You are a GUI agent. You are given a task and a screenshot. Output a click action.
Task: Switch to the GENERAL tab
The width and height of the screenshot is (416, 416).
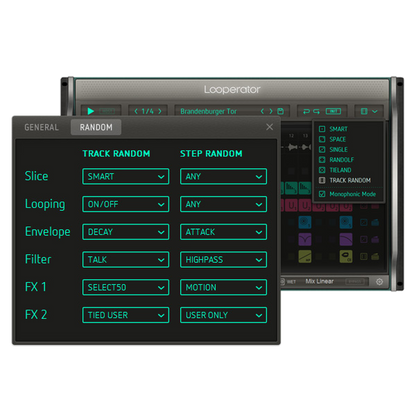41,127
